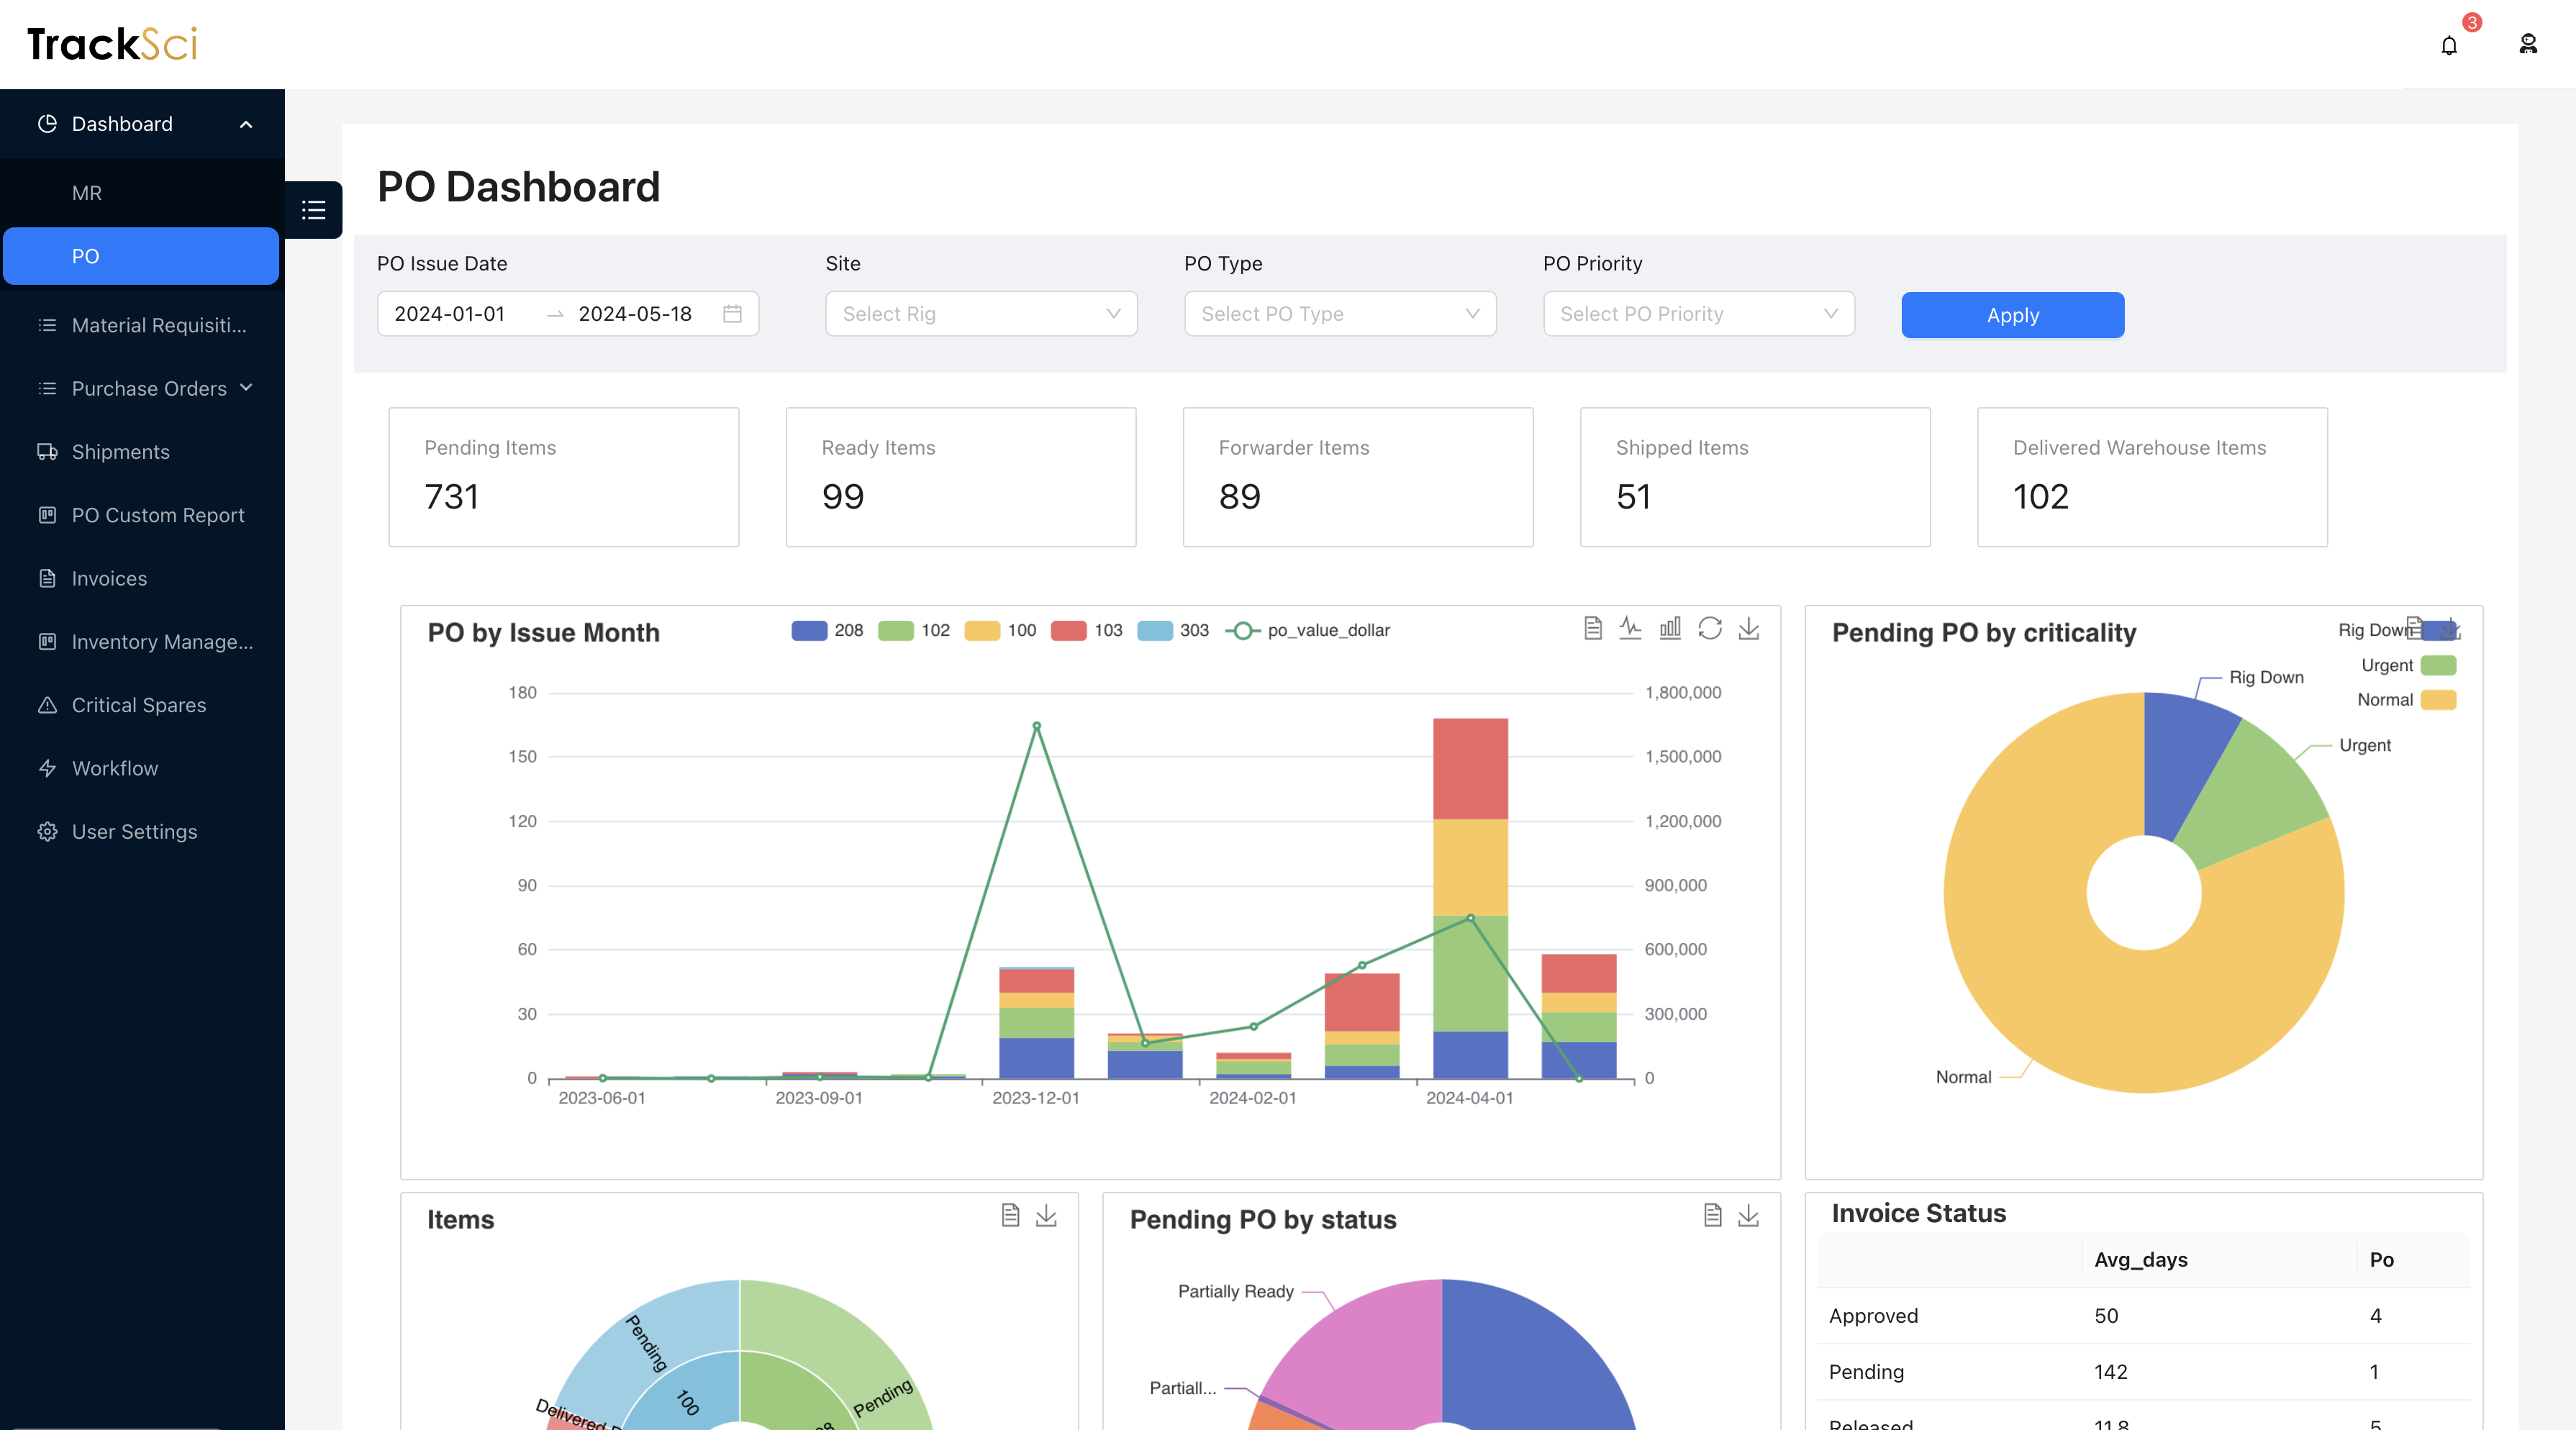Screen dimensions: 2576x1430
Task: Open the user account icon
Action: [2528, 44]
